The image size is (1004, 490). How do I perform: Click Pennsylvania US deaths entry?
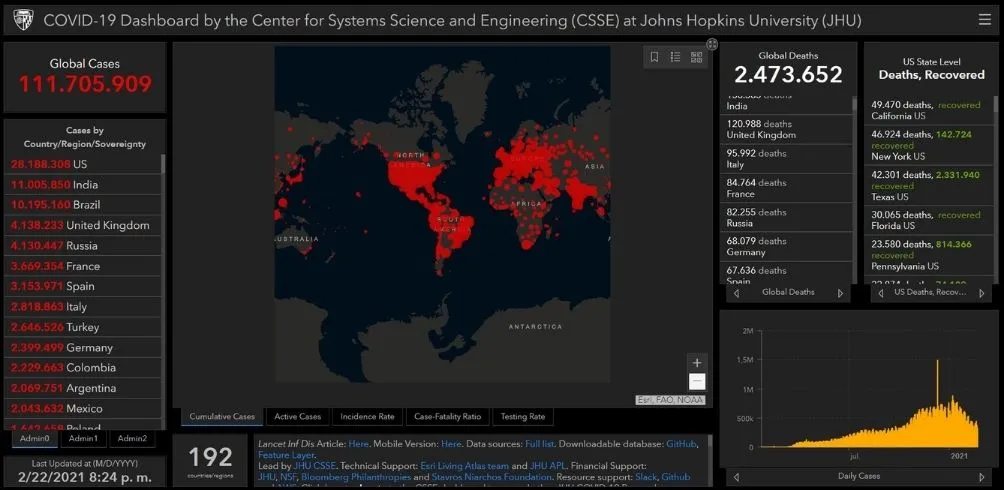(929, 255)
